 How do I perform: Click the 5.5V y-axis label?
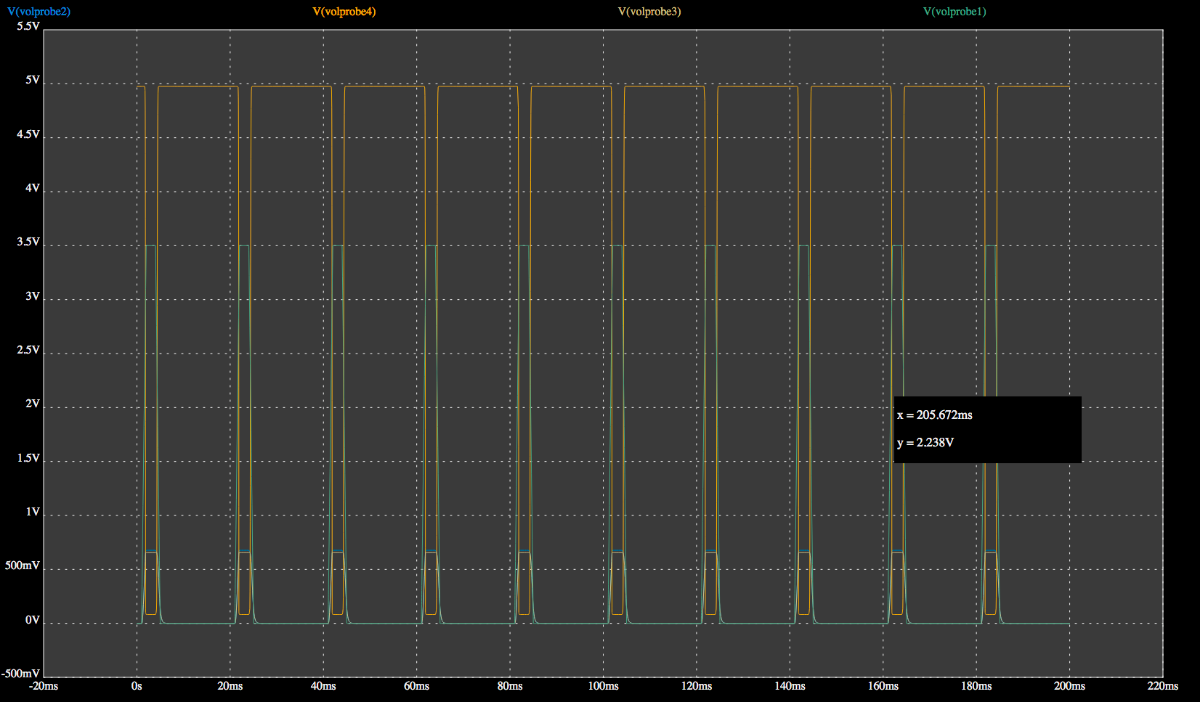[27, 26]
